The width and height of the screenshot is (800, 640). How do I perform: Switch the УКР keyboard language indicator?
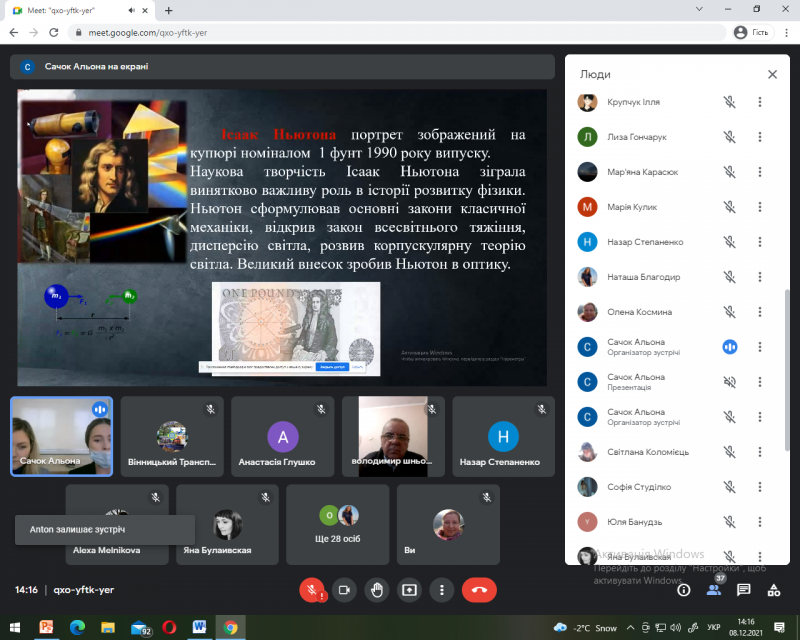[714, 627]
